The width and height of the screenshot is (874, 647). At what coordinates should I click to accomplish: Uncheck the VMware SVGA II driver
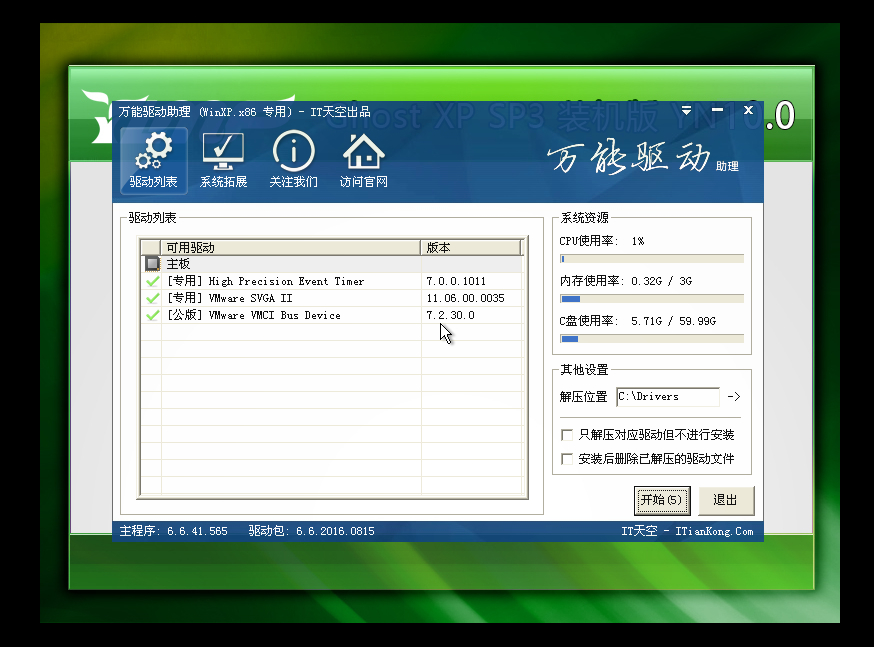pos(152,298)
